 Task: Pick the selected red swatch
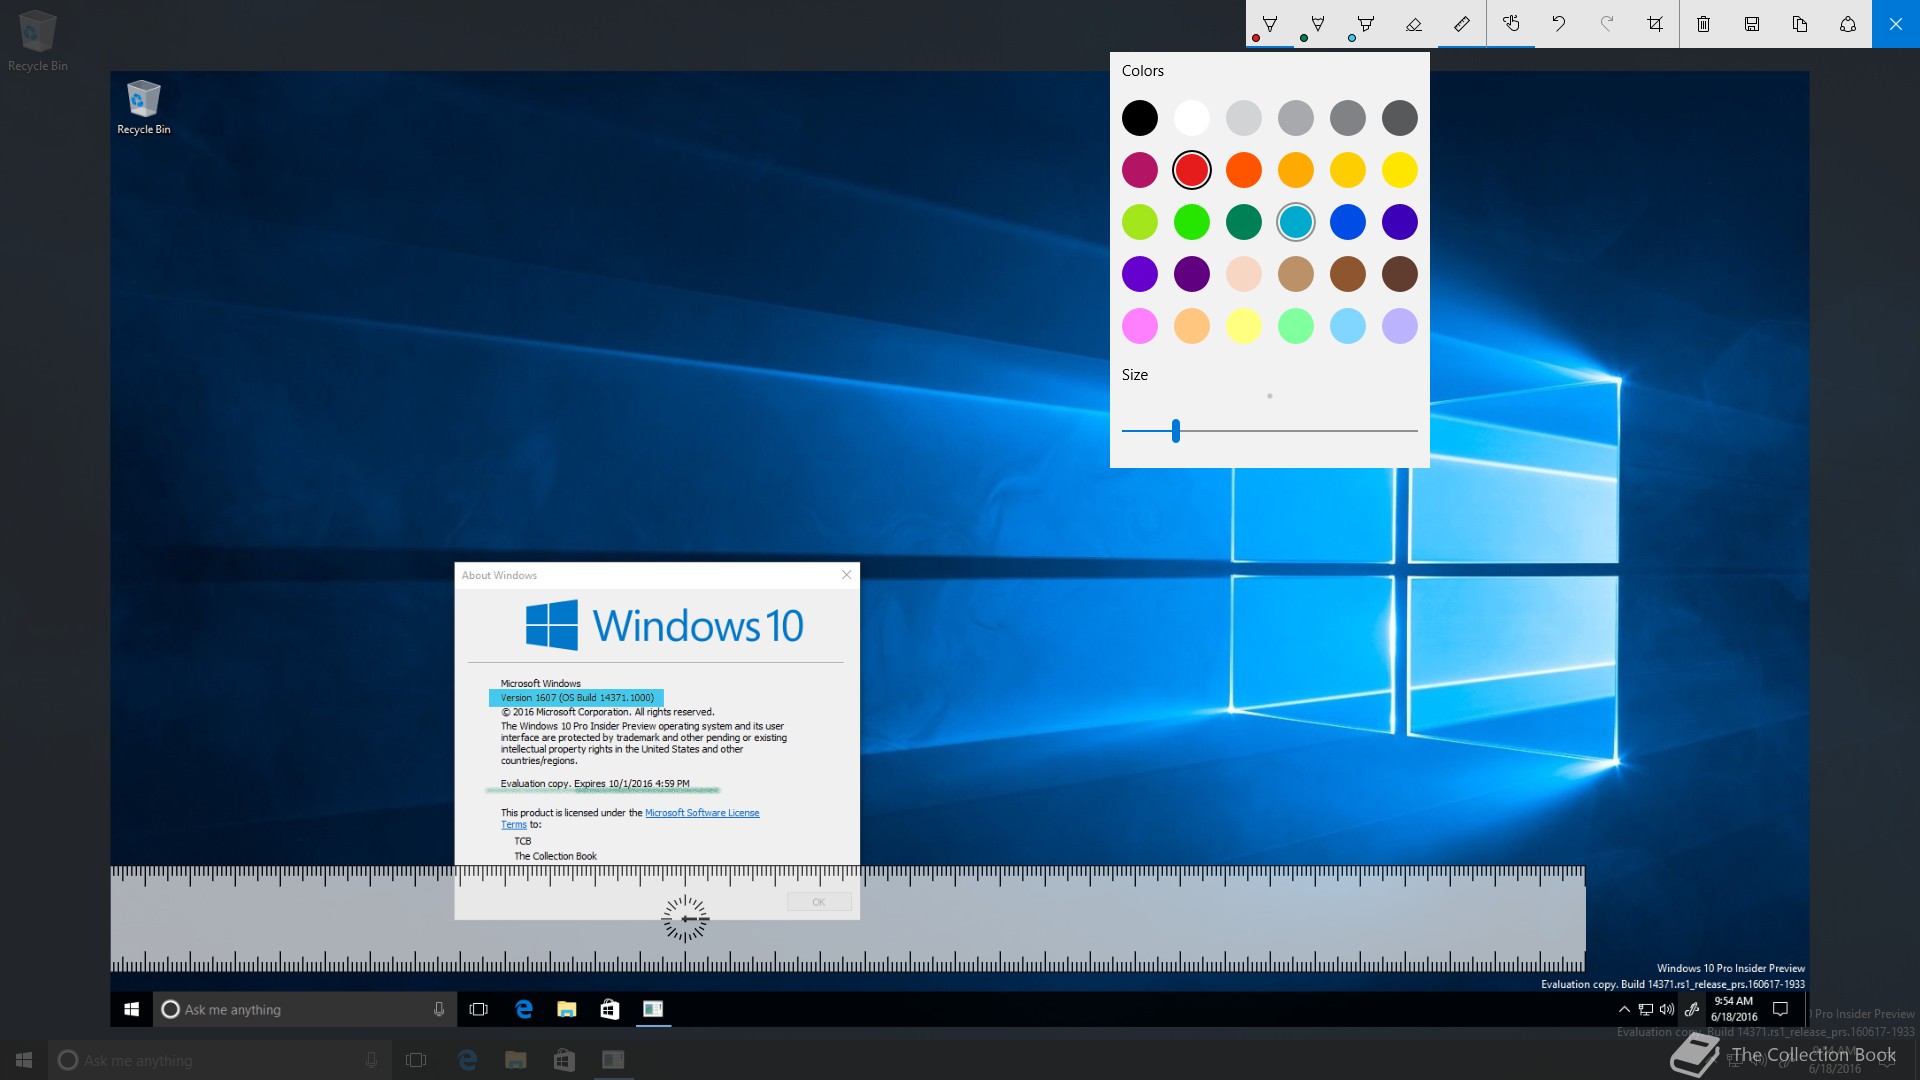point(1192,170)
